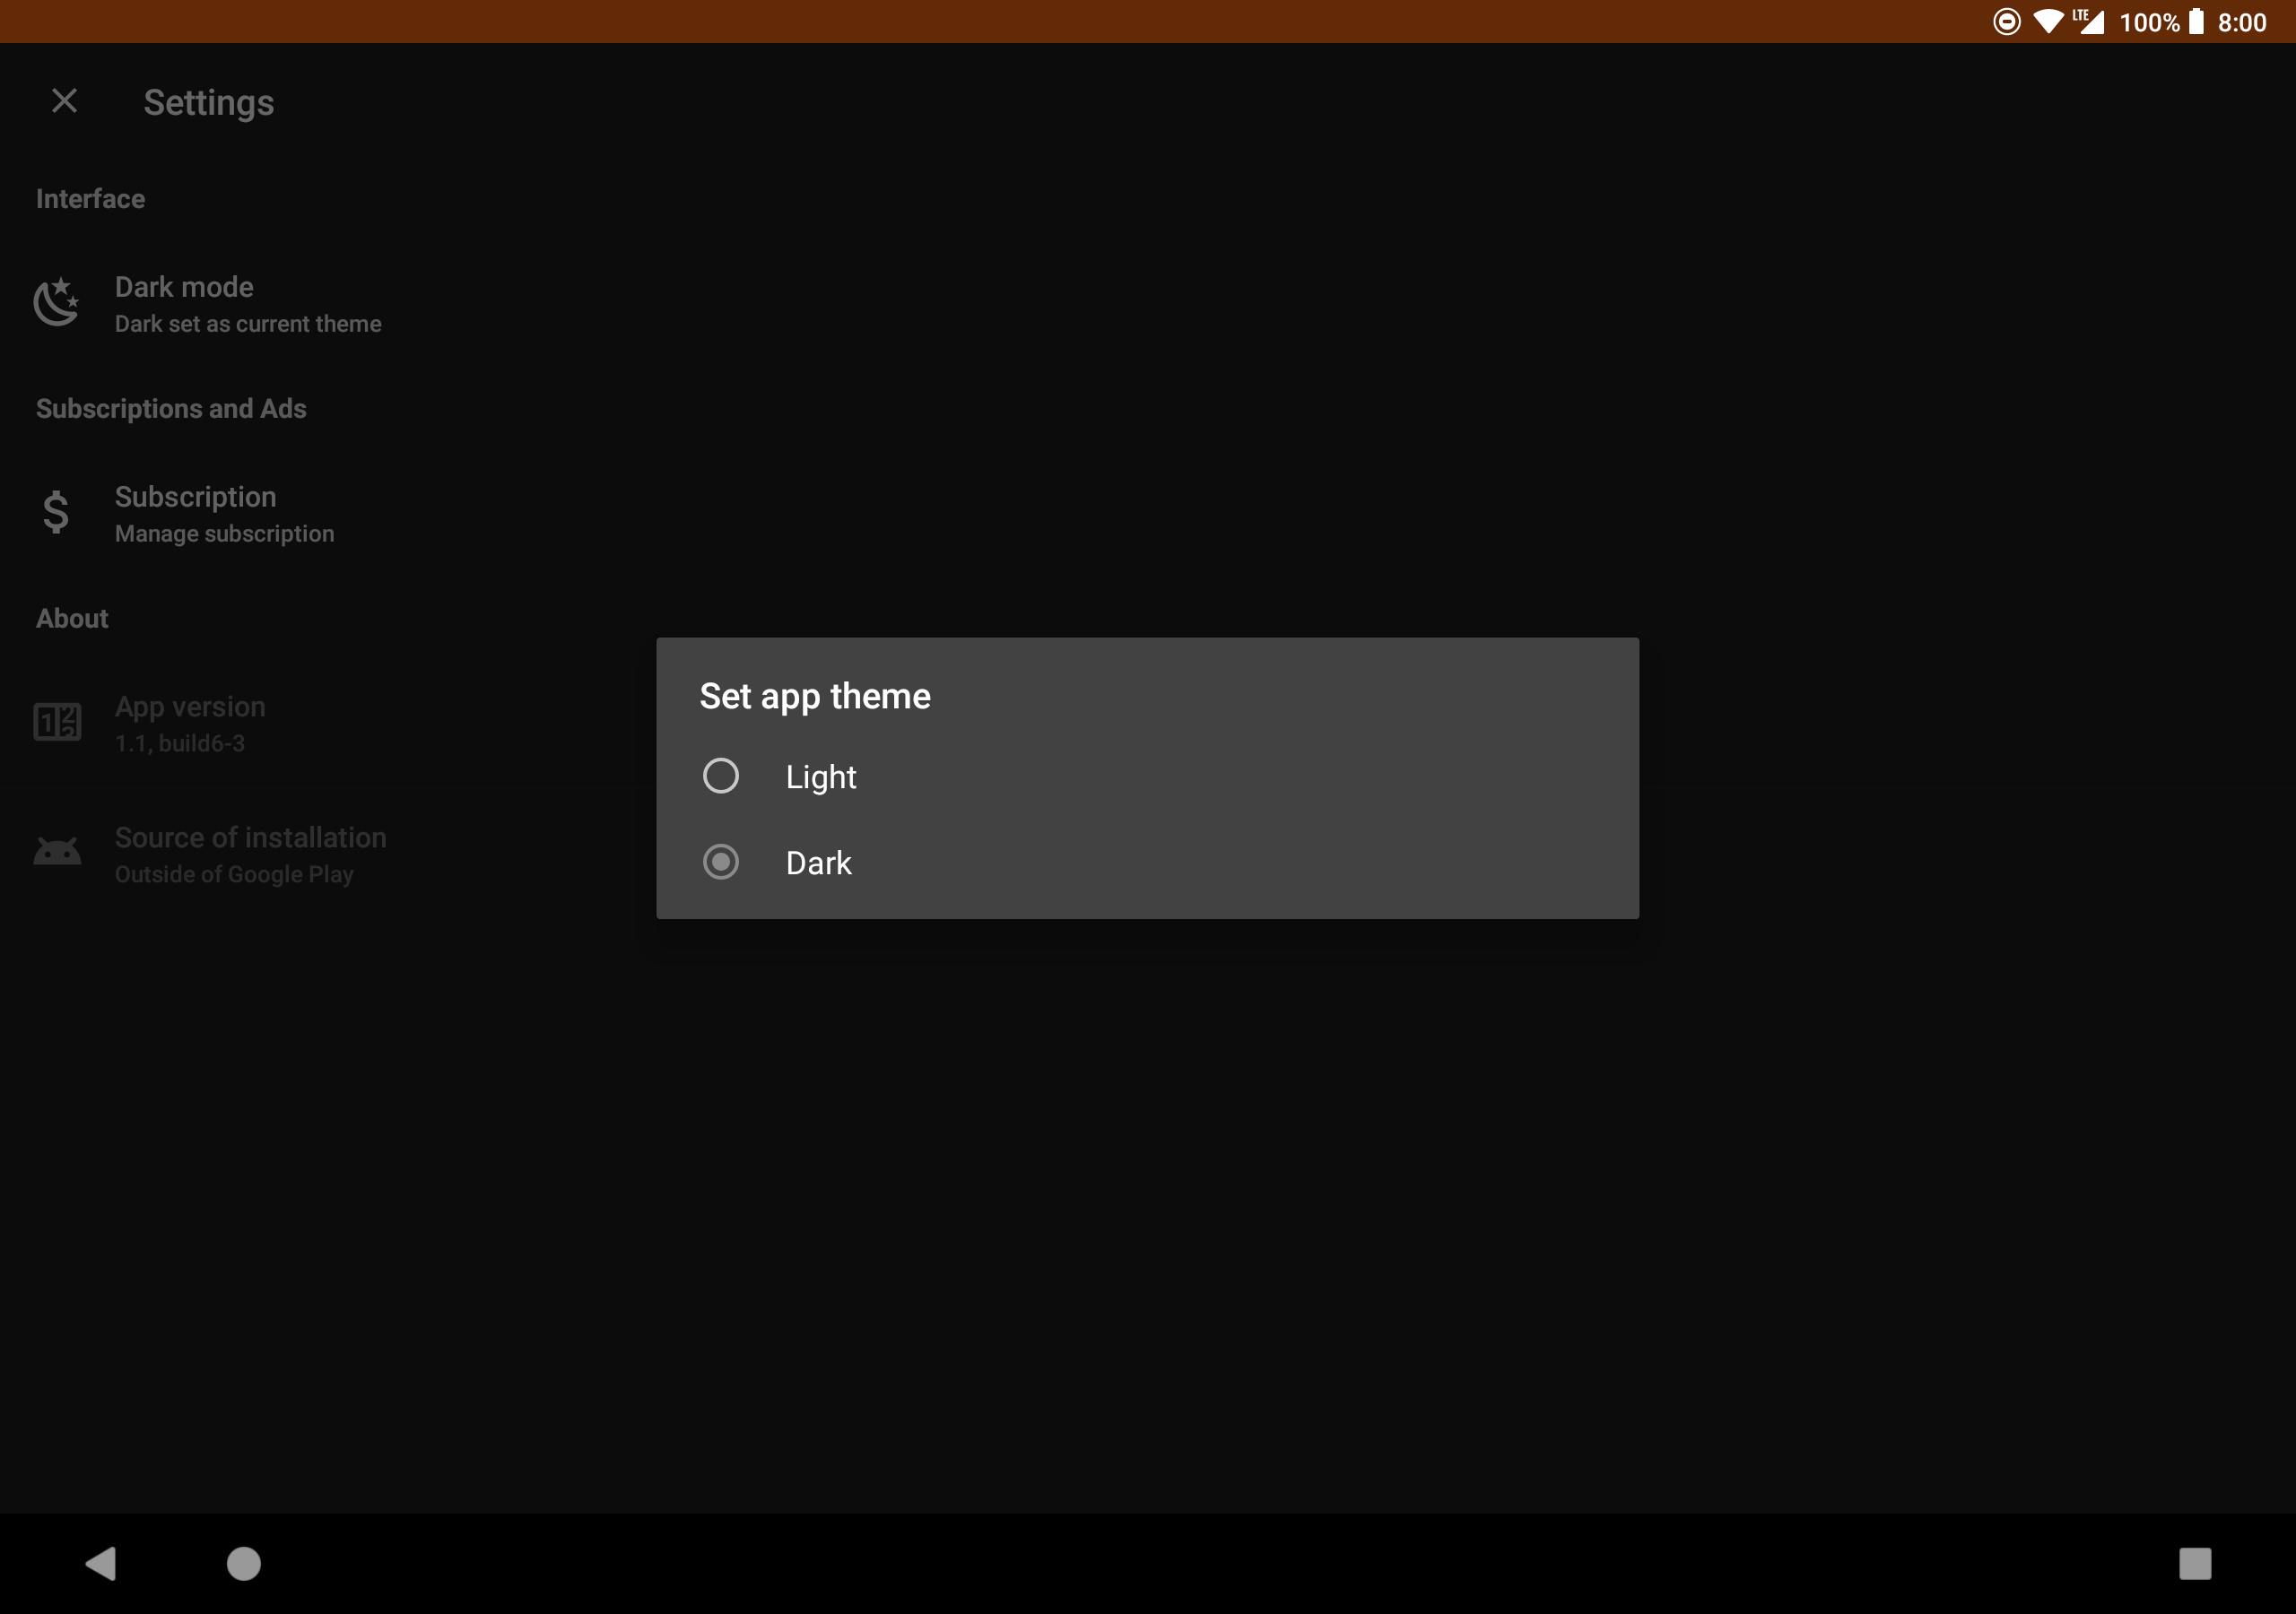Tap the battery icon in status bar
This screenshot has height=1614, width=2296.
(x=2196, y=22)
